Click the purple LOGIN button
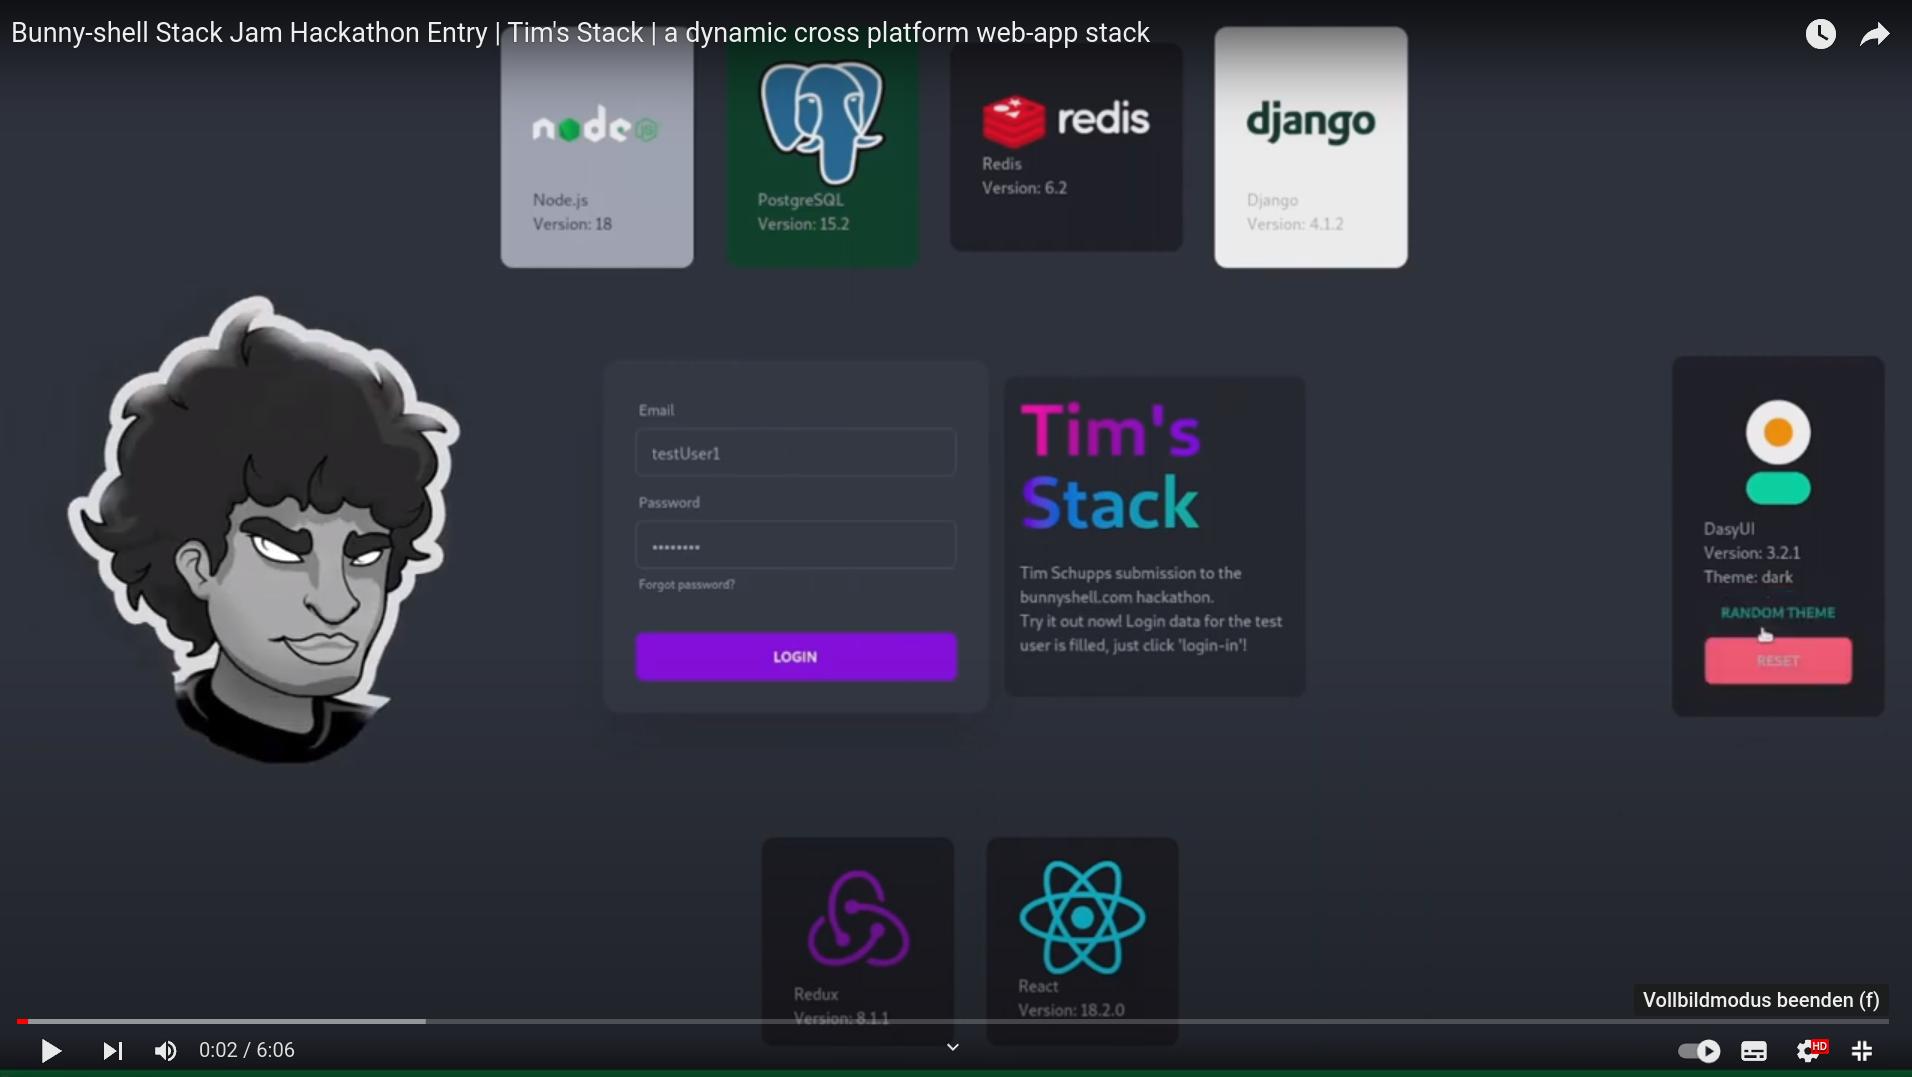Screen dimensions: 1912x1077 coord(796,657)
